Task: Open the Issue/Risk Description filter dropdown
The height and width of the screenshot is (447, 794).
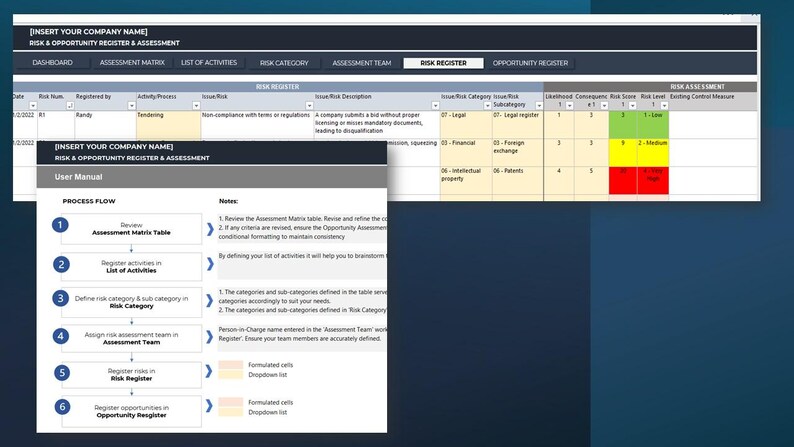Action: [x=435, y=105]
